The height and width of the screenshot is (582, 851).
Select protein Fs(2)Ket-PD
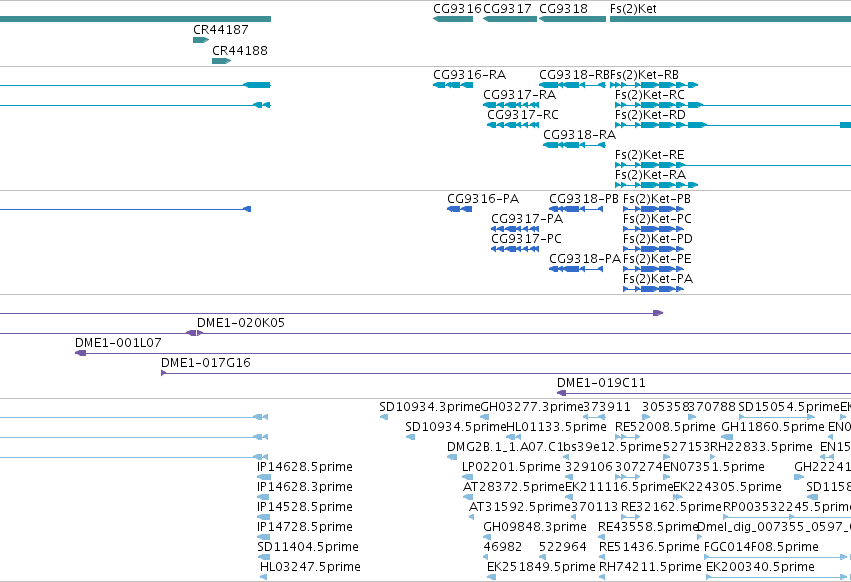pos(653,249)
